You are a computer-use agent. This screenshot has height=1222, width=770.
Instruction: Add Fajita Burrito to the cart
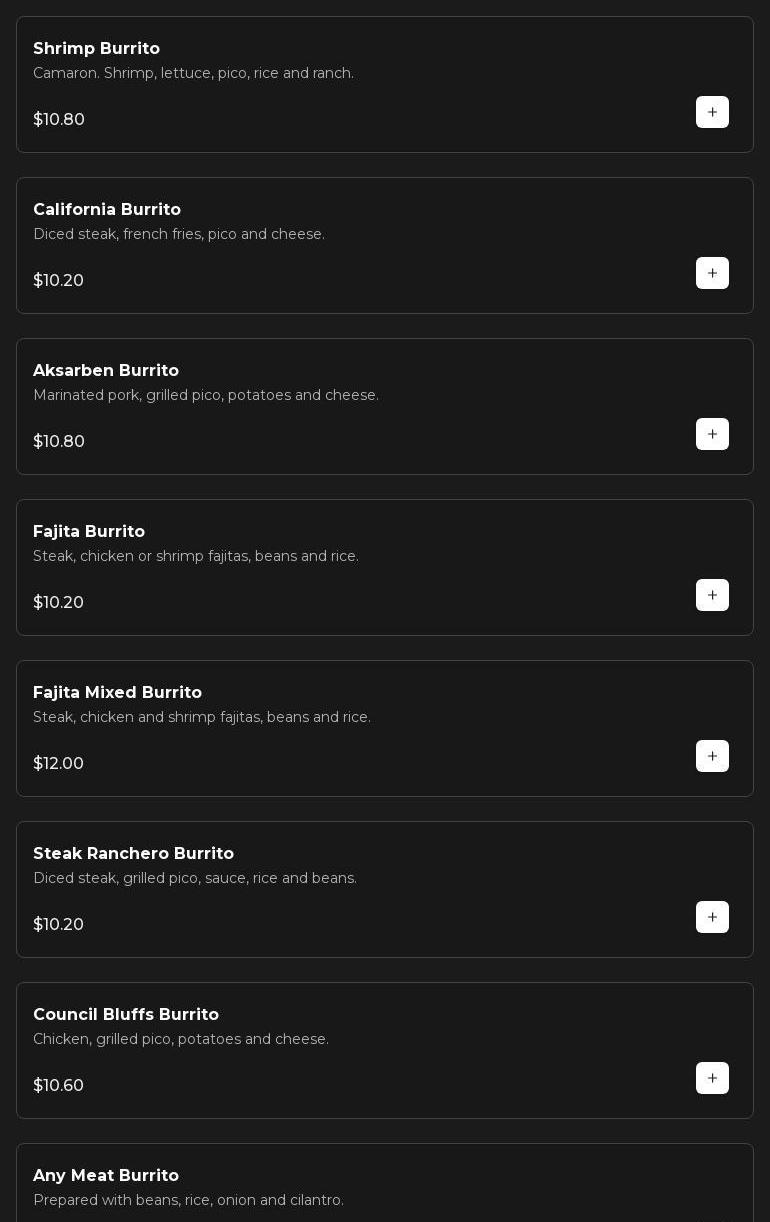pos(712,595)
